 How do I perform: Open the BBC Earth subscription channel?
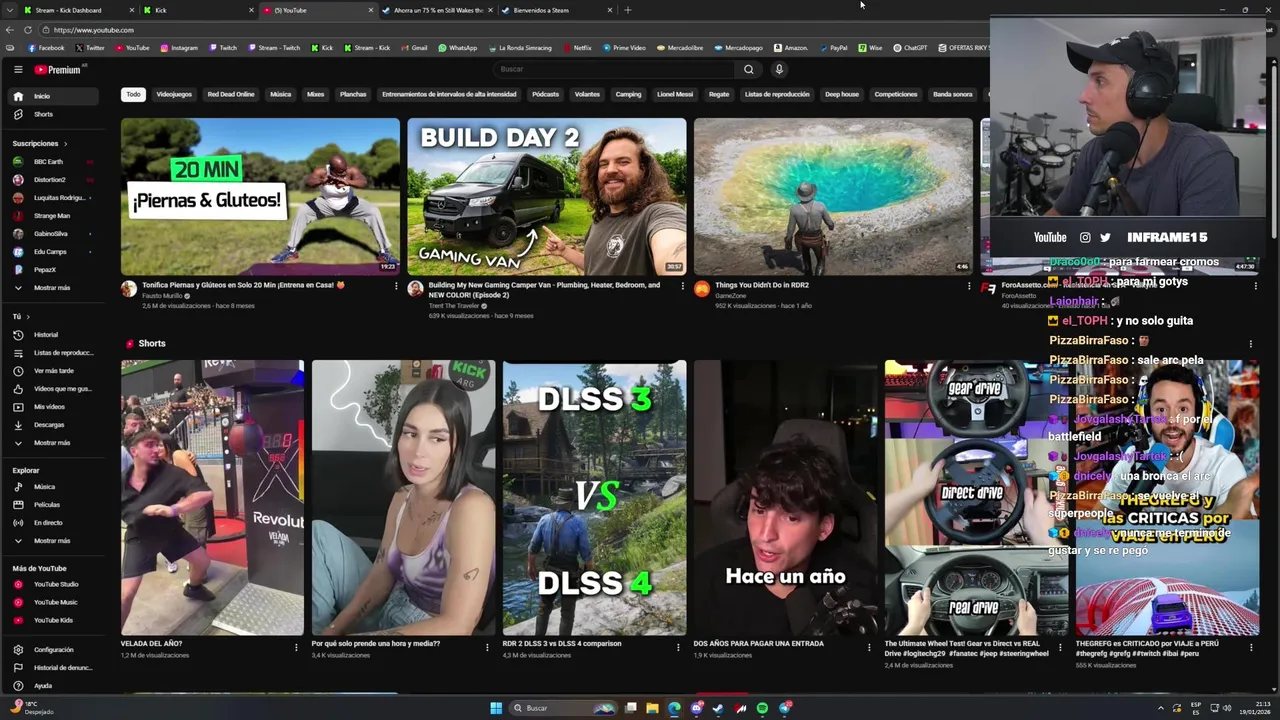coord(55,161)
